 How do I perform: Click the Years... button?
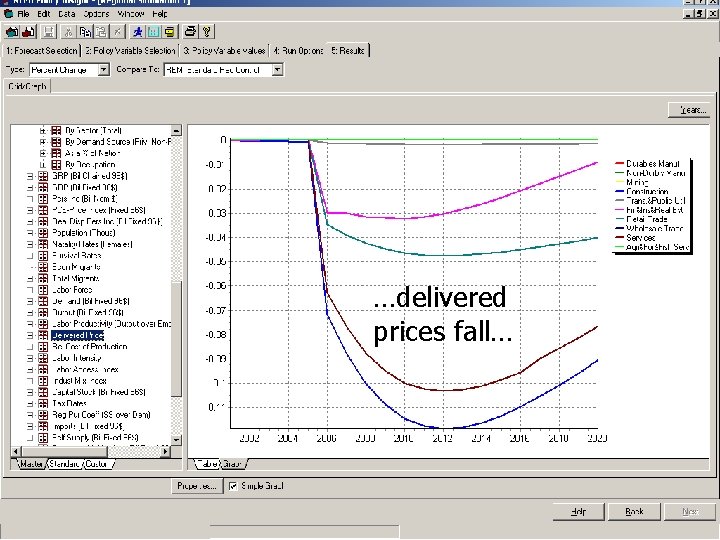(x=689, y=110)
